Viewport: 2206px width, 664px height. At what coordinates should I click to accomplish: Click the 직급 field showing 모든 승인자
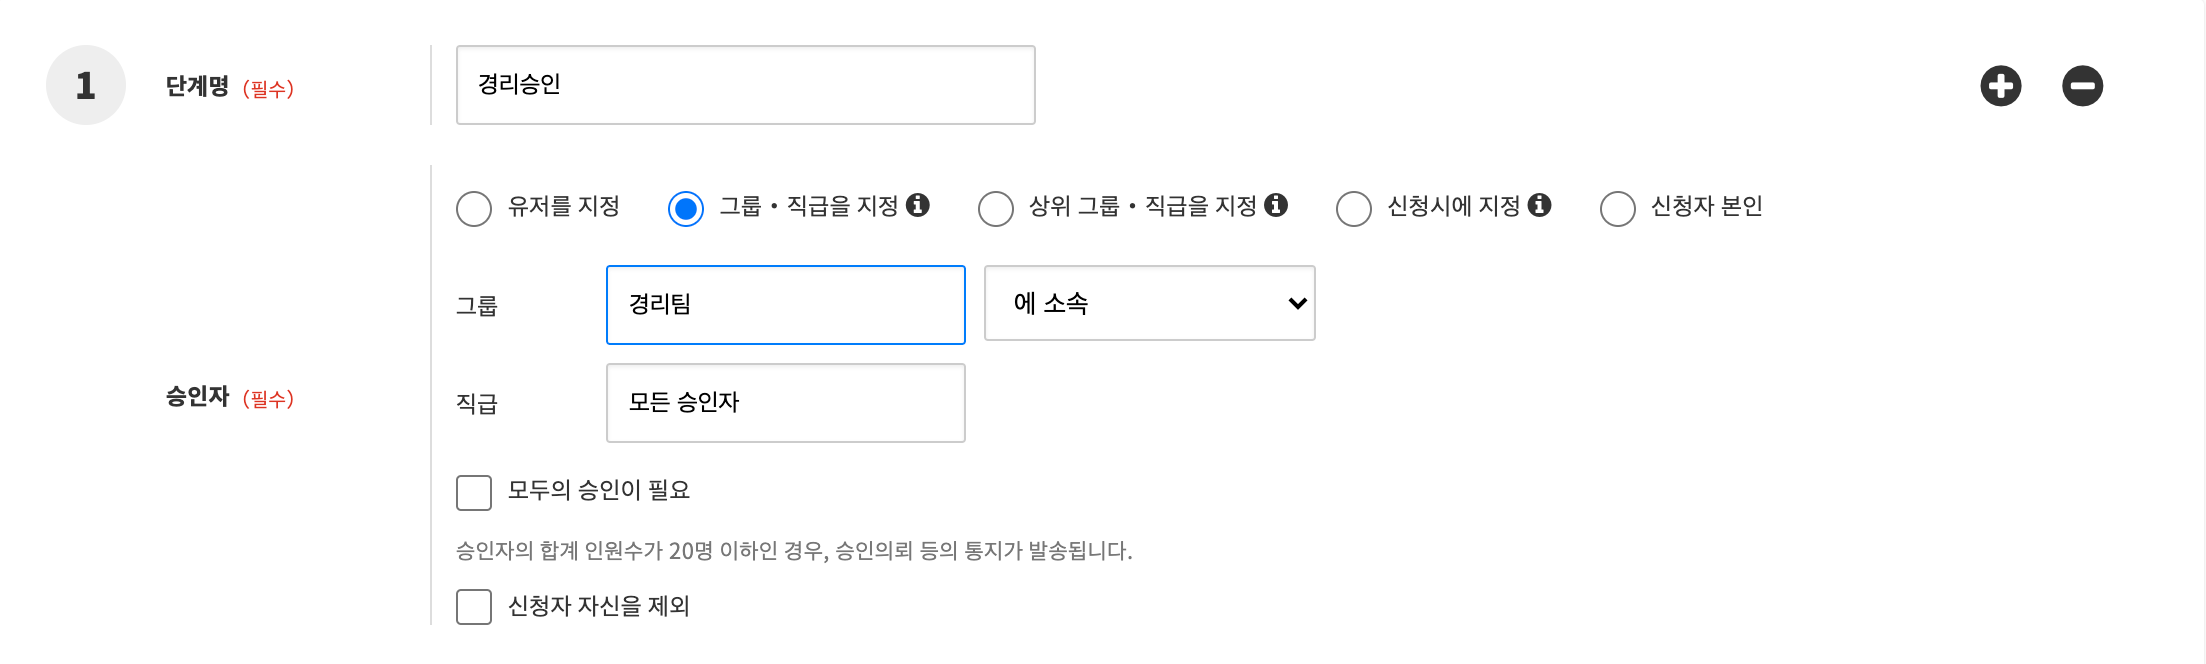(785, 403)
